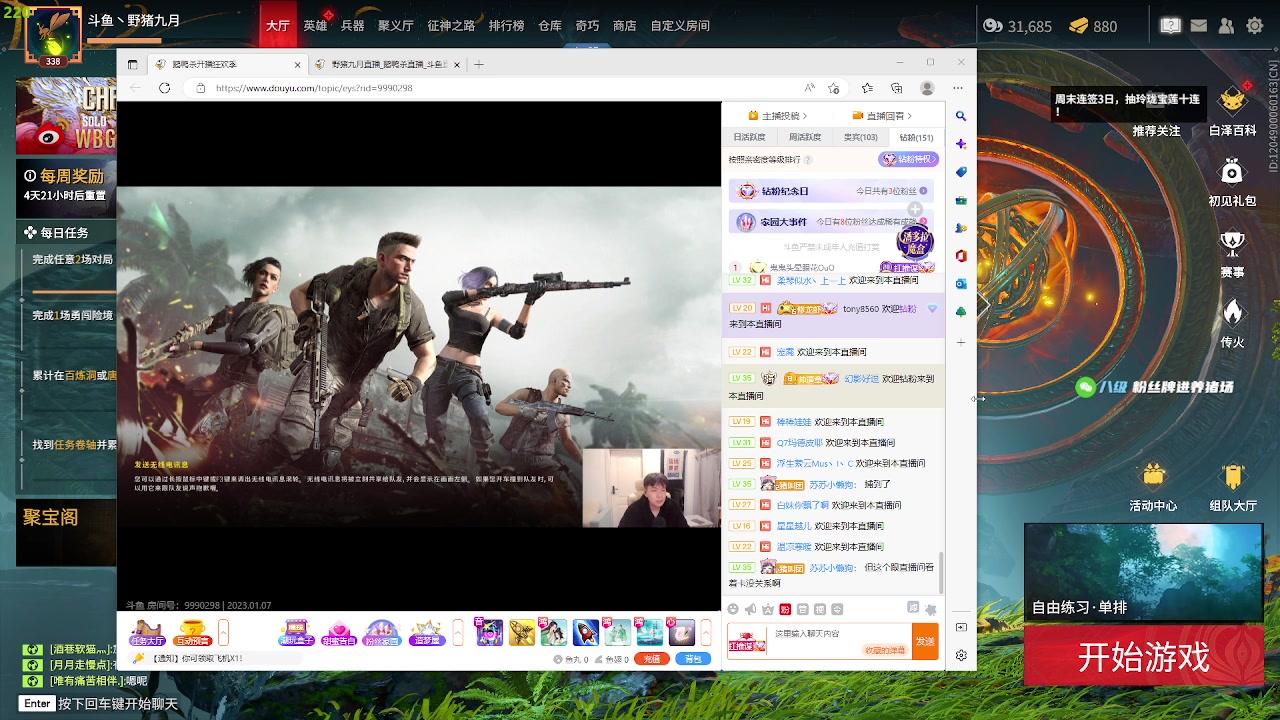1280x720 pixels.
Task: Open the game mail envelope icon
Action: pos(1199,26)
